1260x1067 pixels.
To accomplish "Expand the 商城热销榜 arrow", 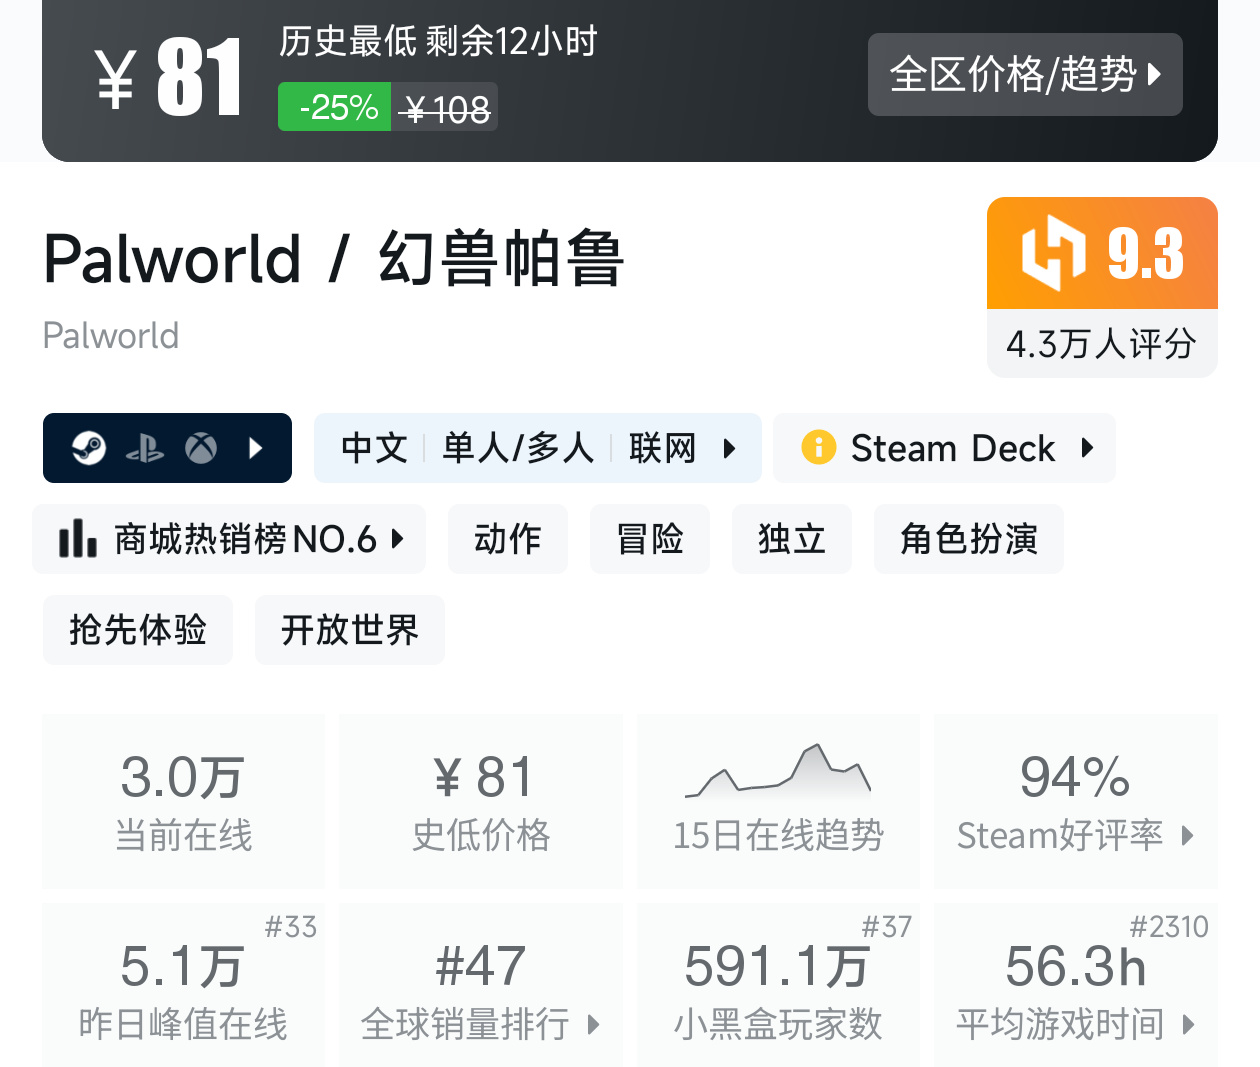I will 398,539.
